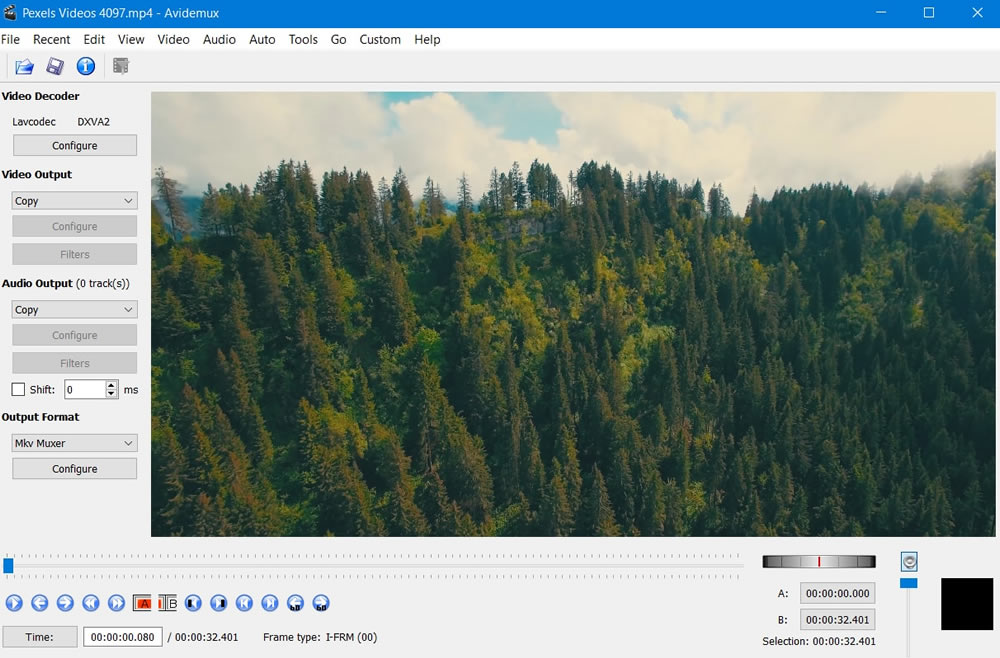Viewport: 1000px width, 658px height.
Task: Increase the Shift ms value with up arrow
Action: (112, 385)
